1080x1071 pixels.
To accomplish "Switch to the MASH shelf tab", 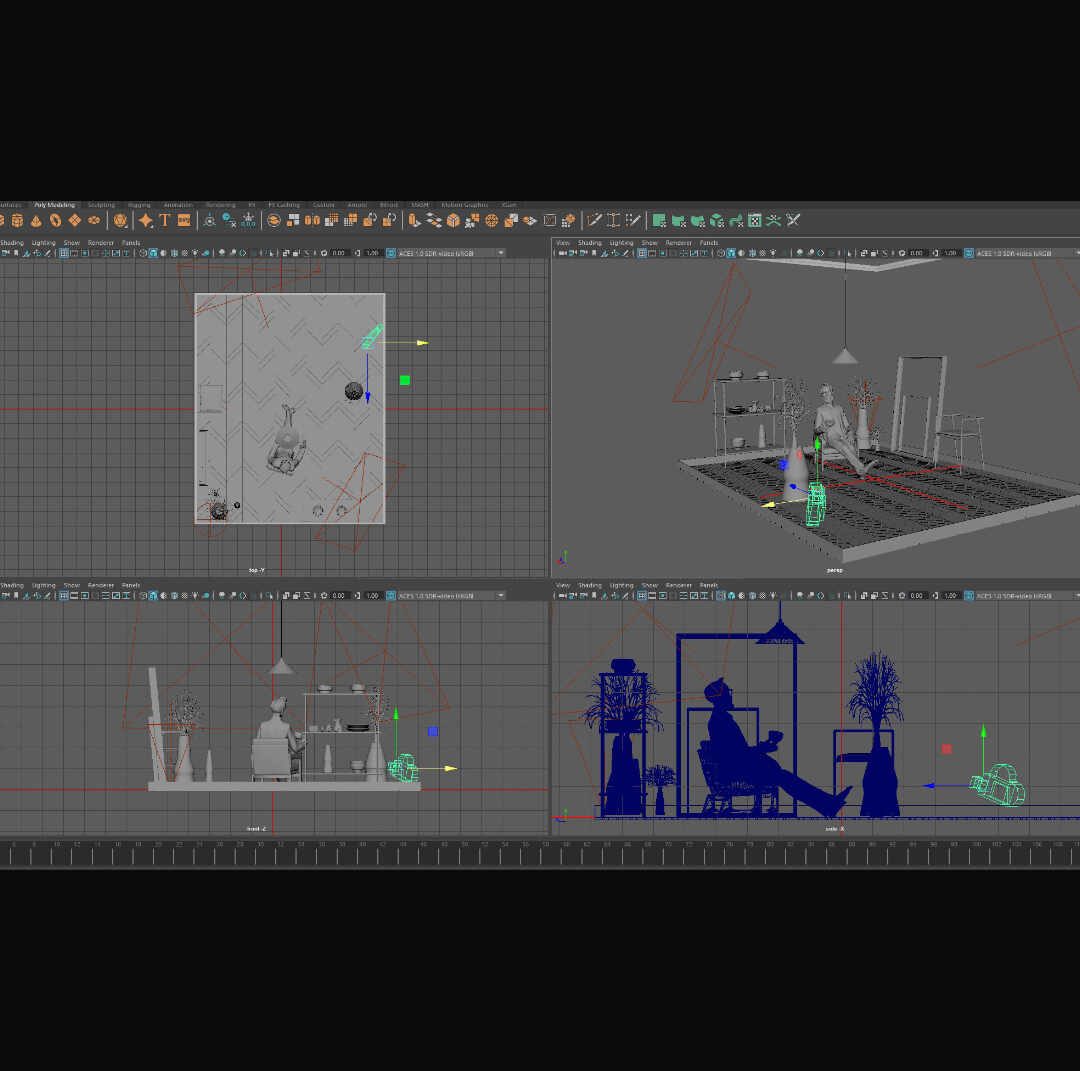I will [x=419, y=205].
